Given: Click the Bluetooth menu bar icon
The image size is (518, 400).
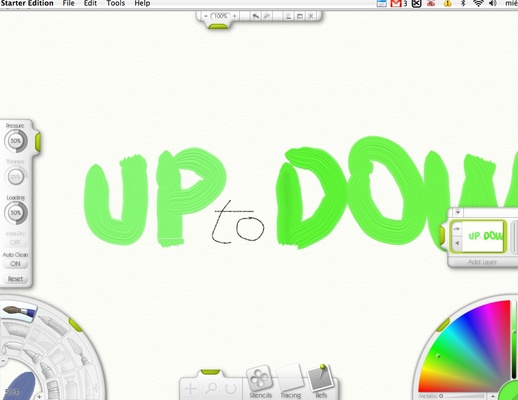Looking at the screenshot, I should (x=463, y=3).
